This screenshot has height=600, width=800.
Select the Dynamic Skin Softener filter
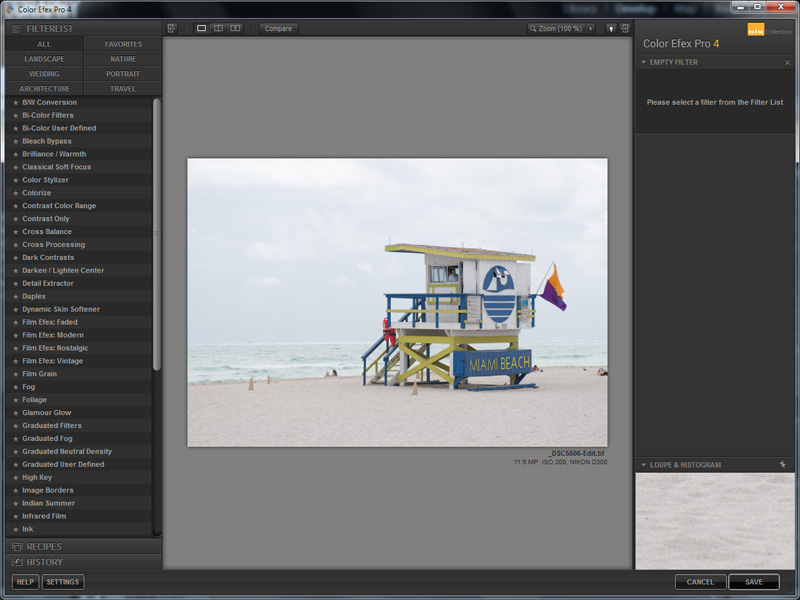coord(79,309)
